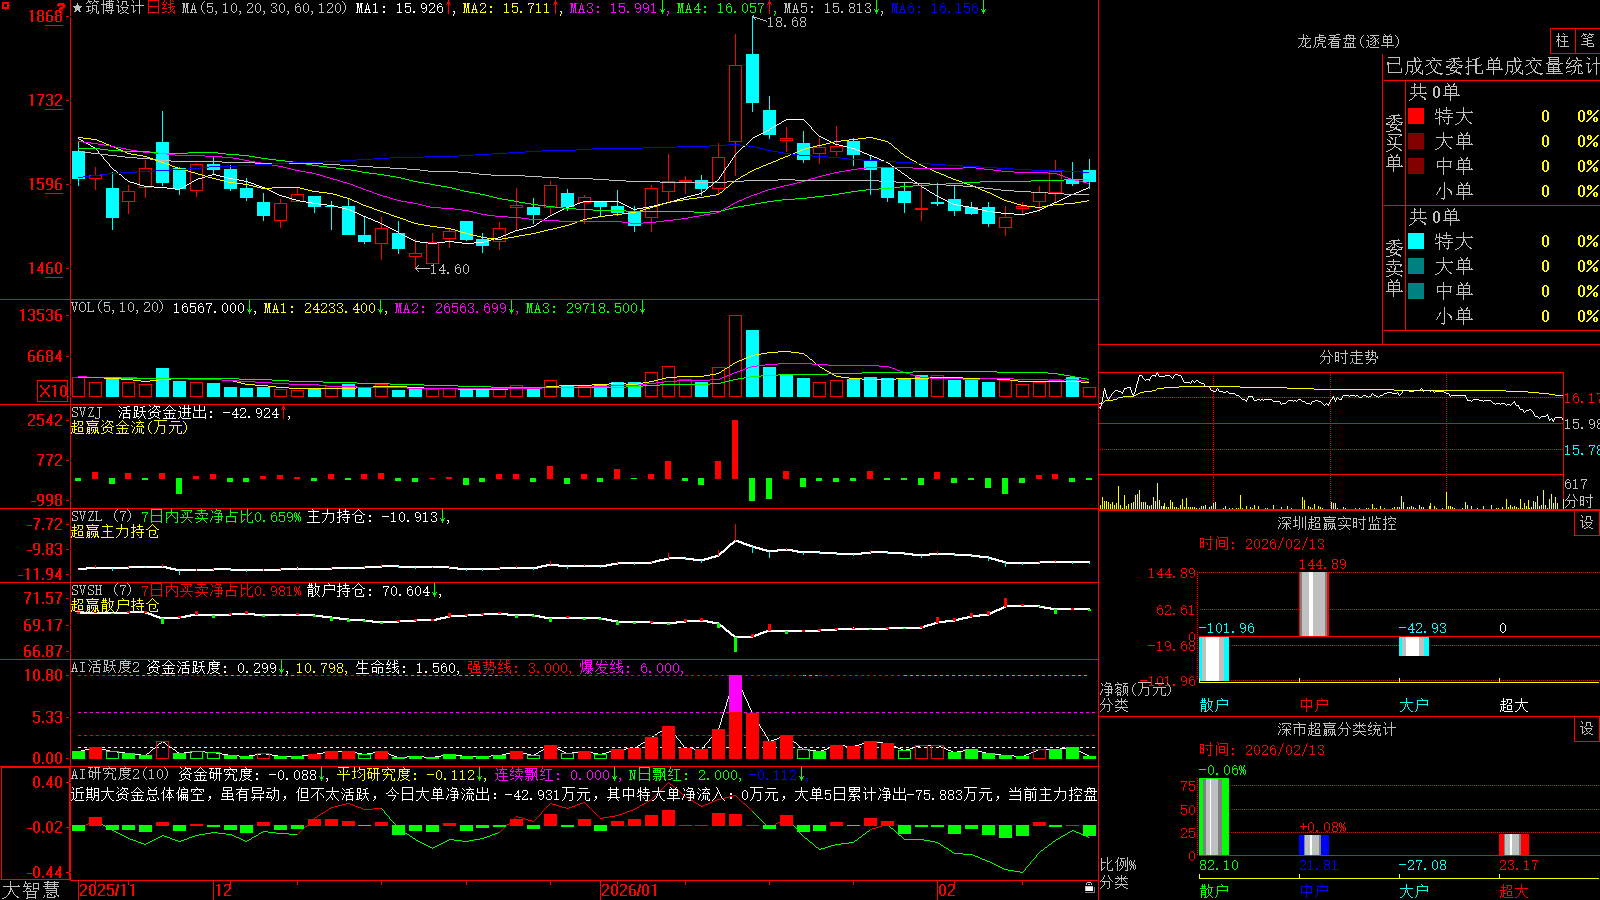
Task: Click the lock icon on date axis
Action: click(x=1090, y=887)
